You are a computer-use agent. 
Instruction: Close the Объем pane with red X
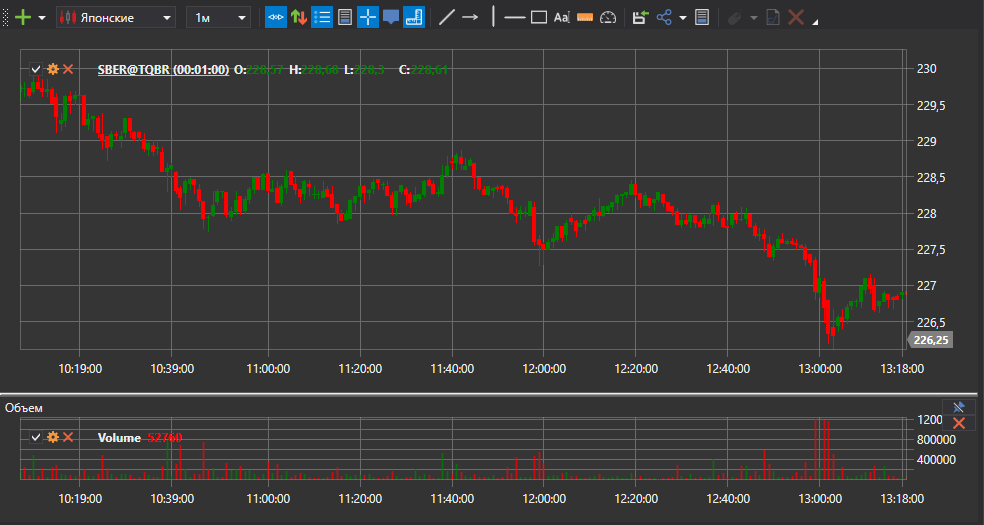[958, 423]
